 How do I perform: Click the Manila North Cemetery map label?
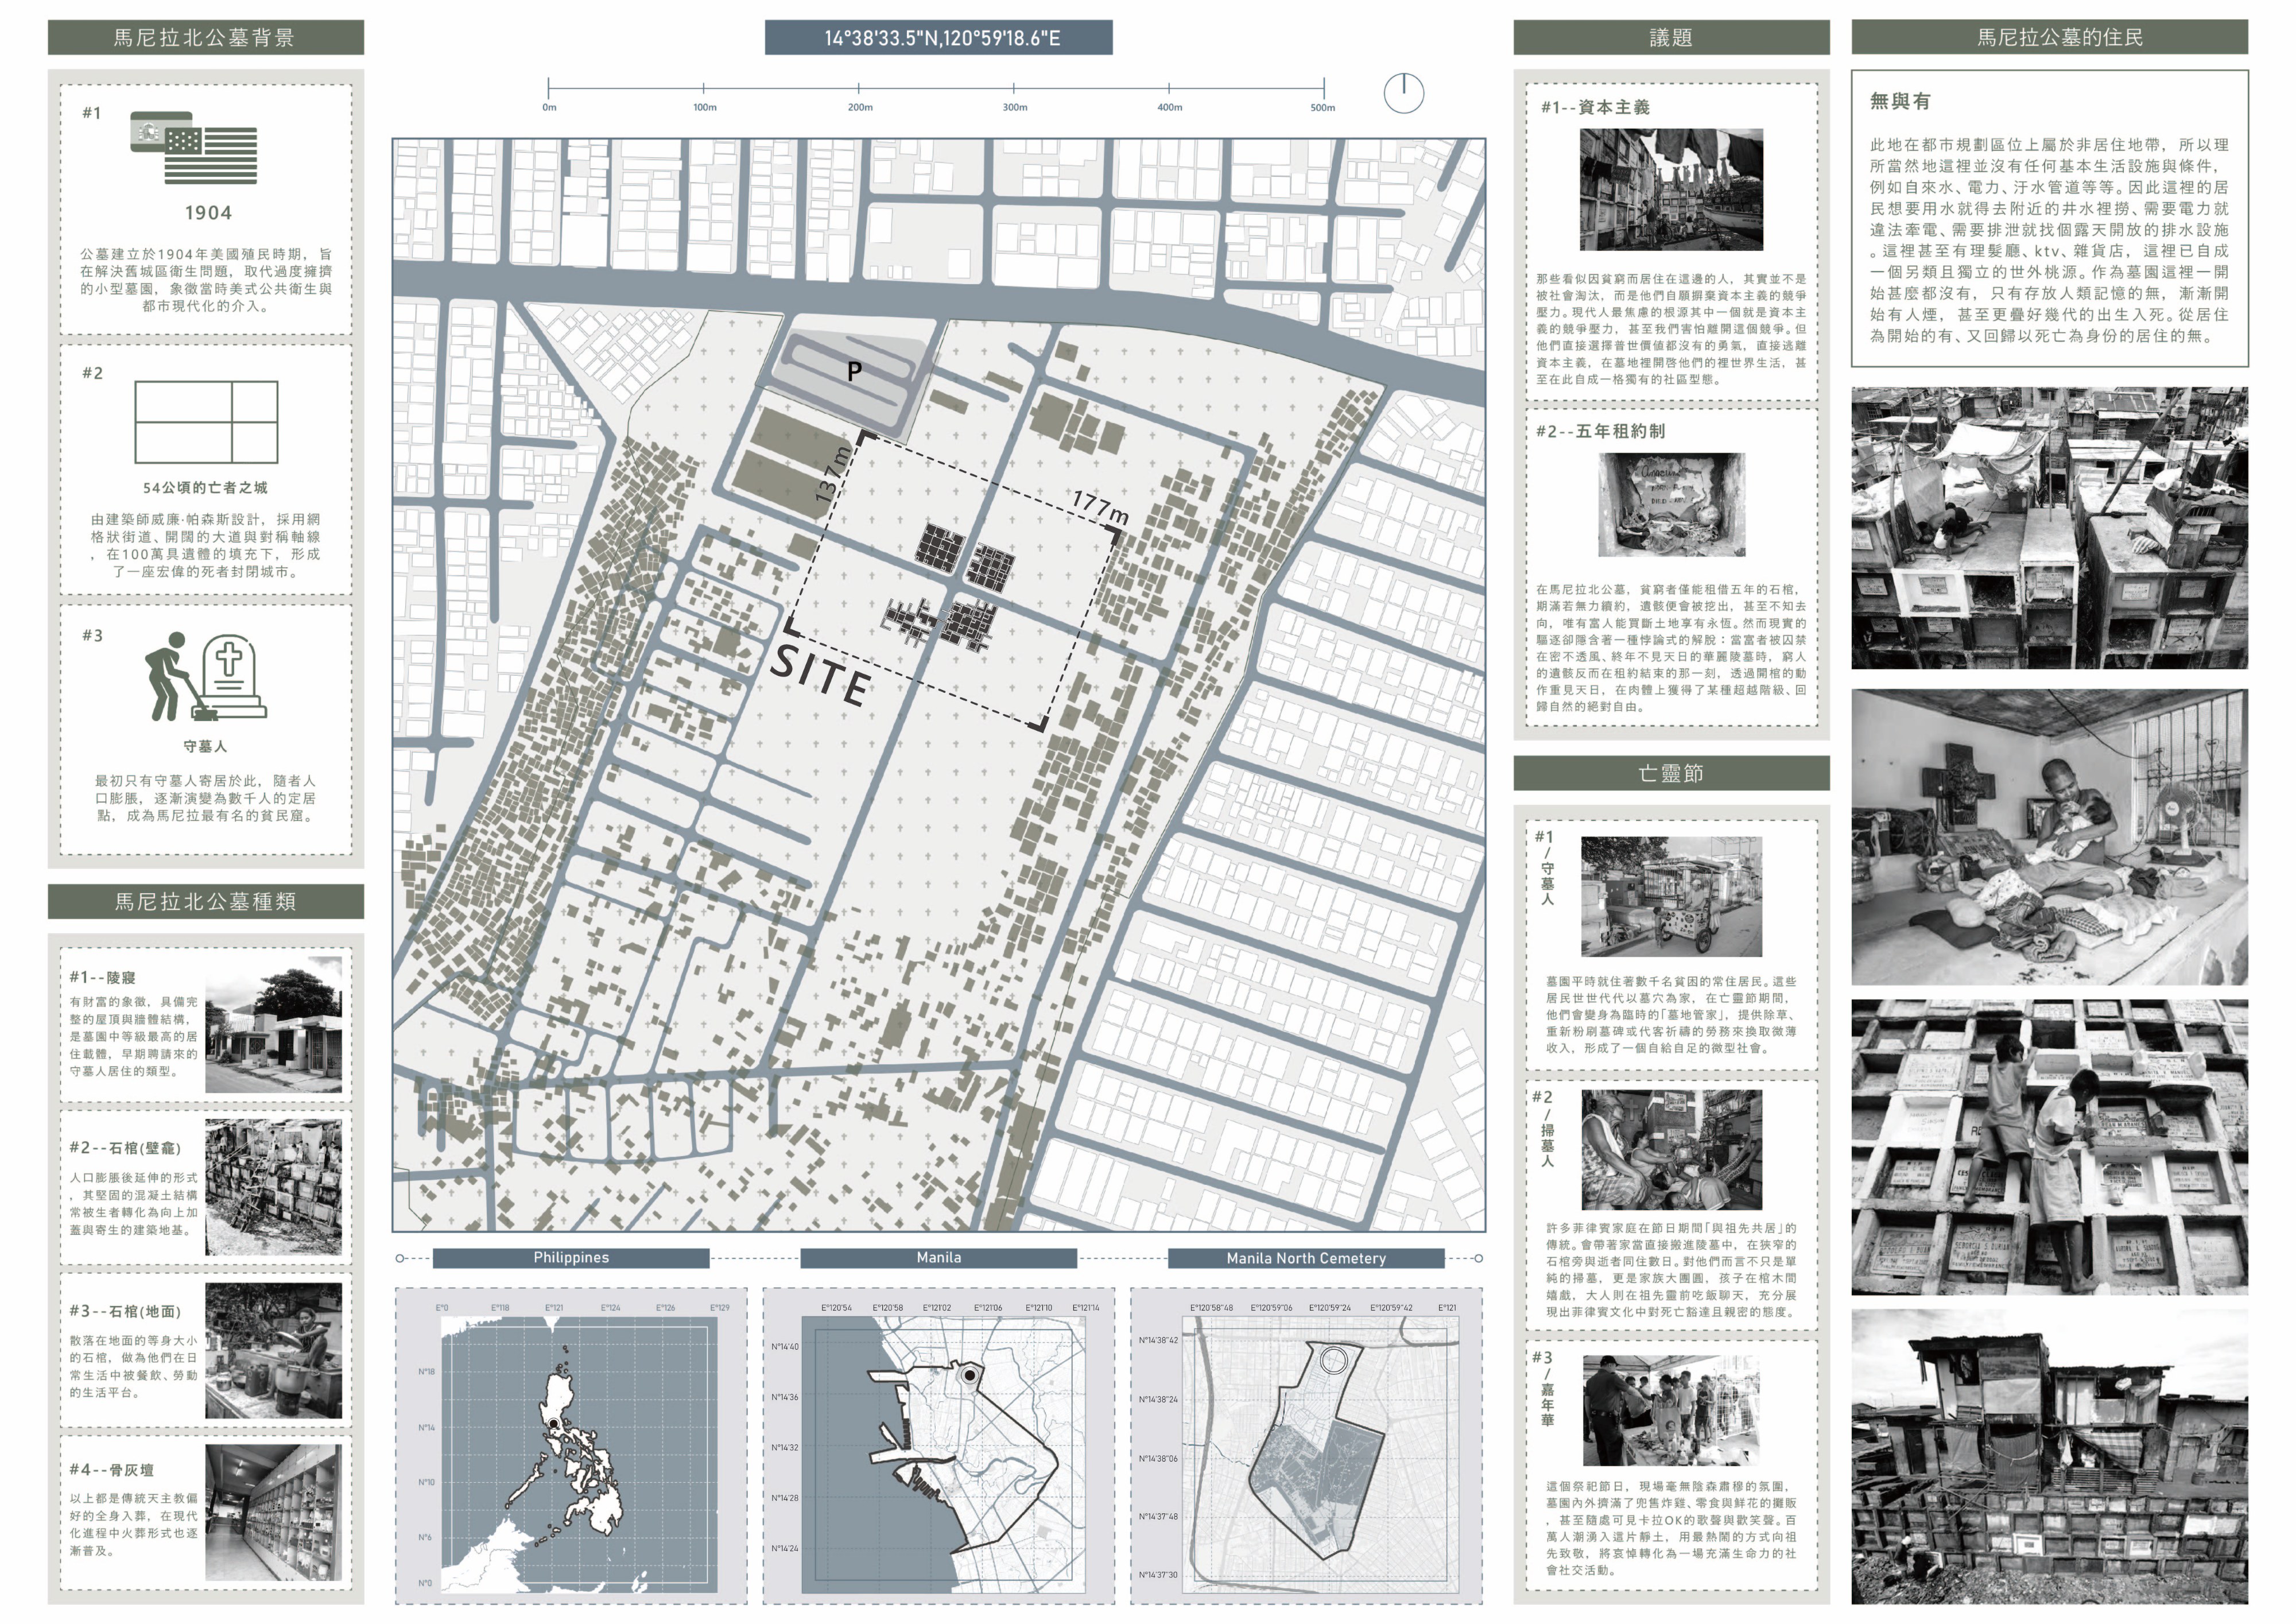click(1306, 1258)
